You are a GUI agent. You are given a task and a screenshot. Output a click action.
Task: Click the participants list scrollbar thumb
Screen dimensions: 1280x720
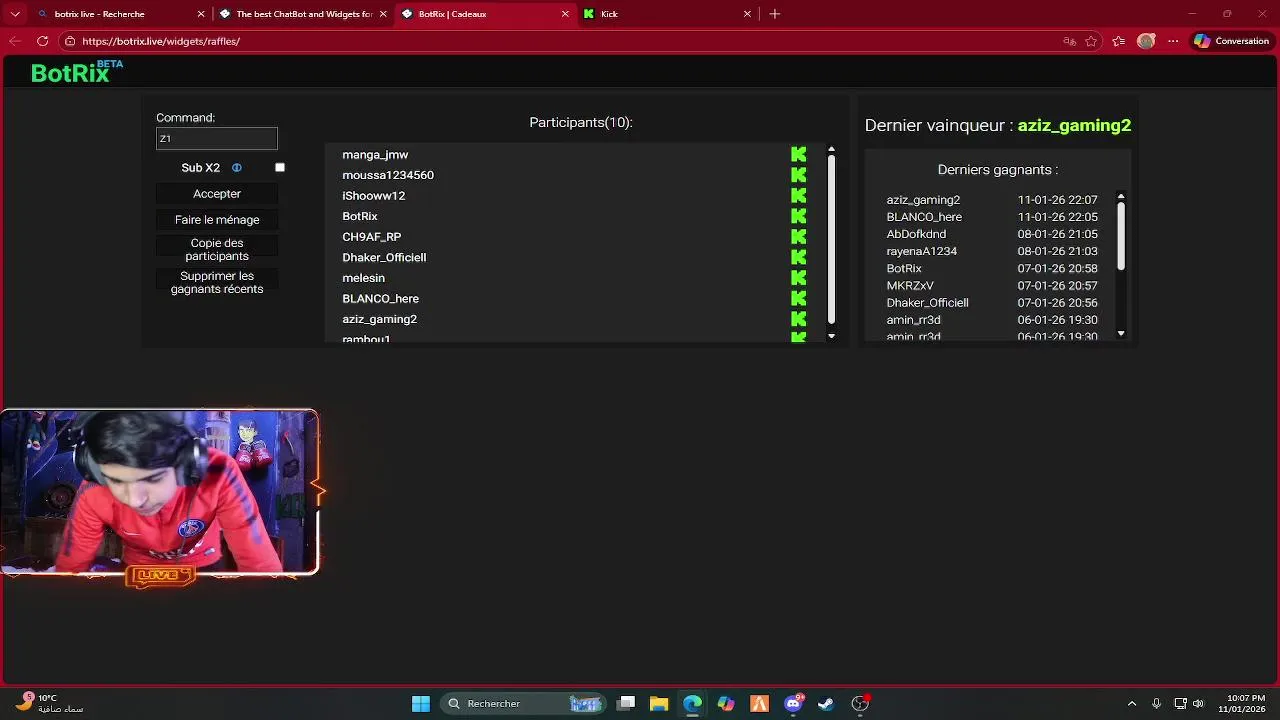(x=831, y=238)
